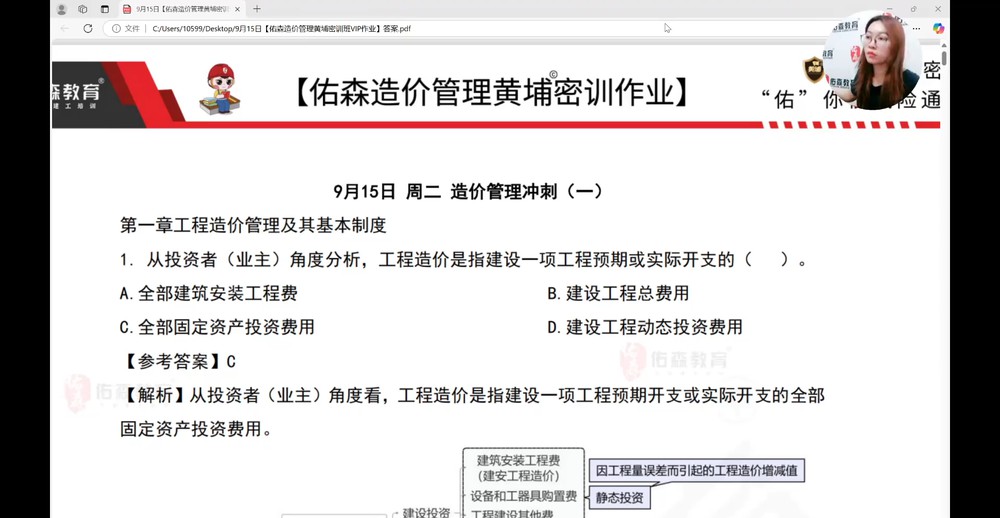Click the 【解析】 explanation paragraph
This screenshot has height=518, width=1000.
472,412
